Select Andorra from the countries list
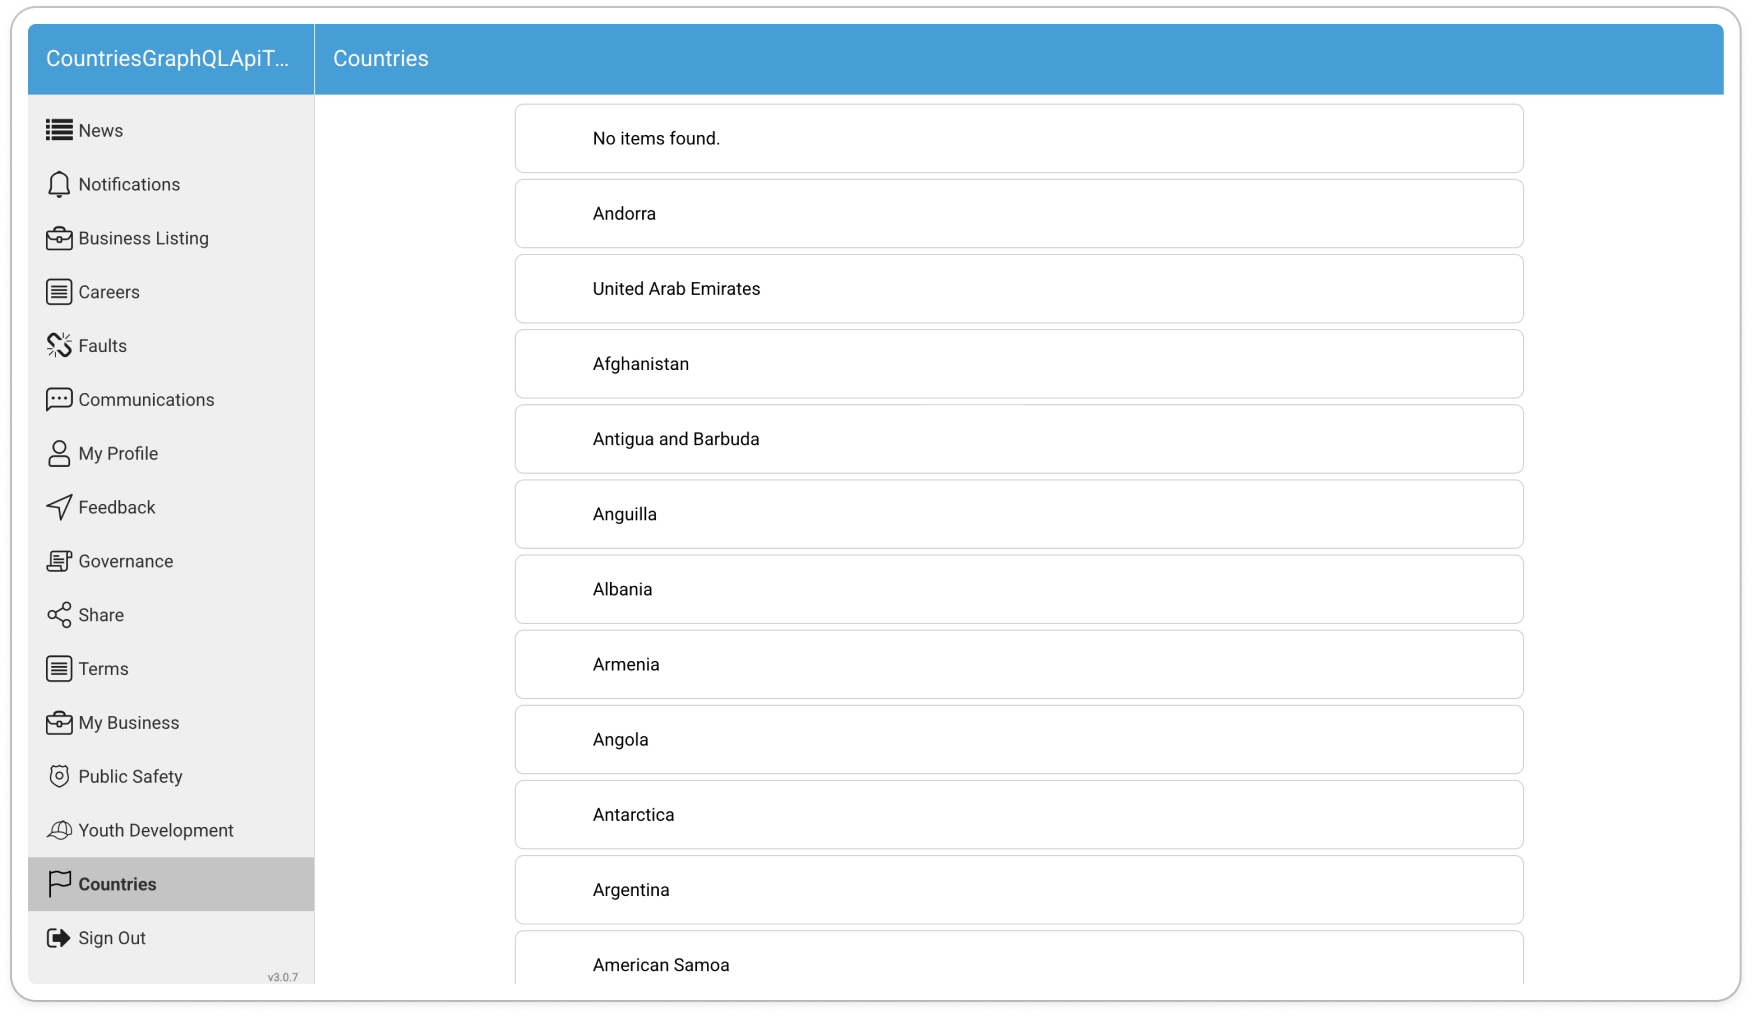 pyautogui.click(x=1018, y=214)
